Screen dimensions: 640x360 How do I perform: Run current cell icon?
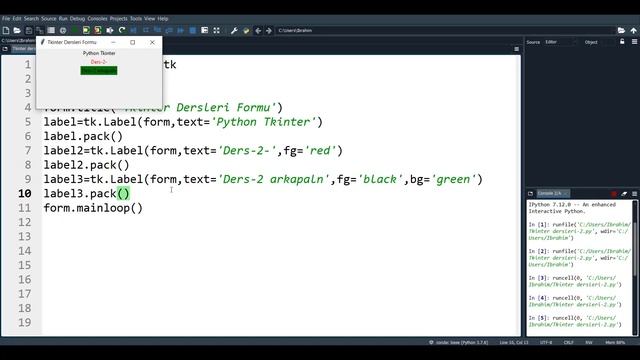[86, 31]
